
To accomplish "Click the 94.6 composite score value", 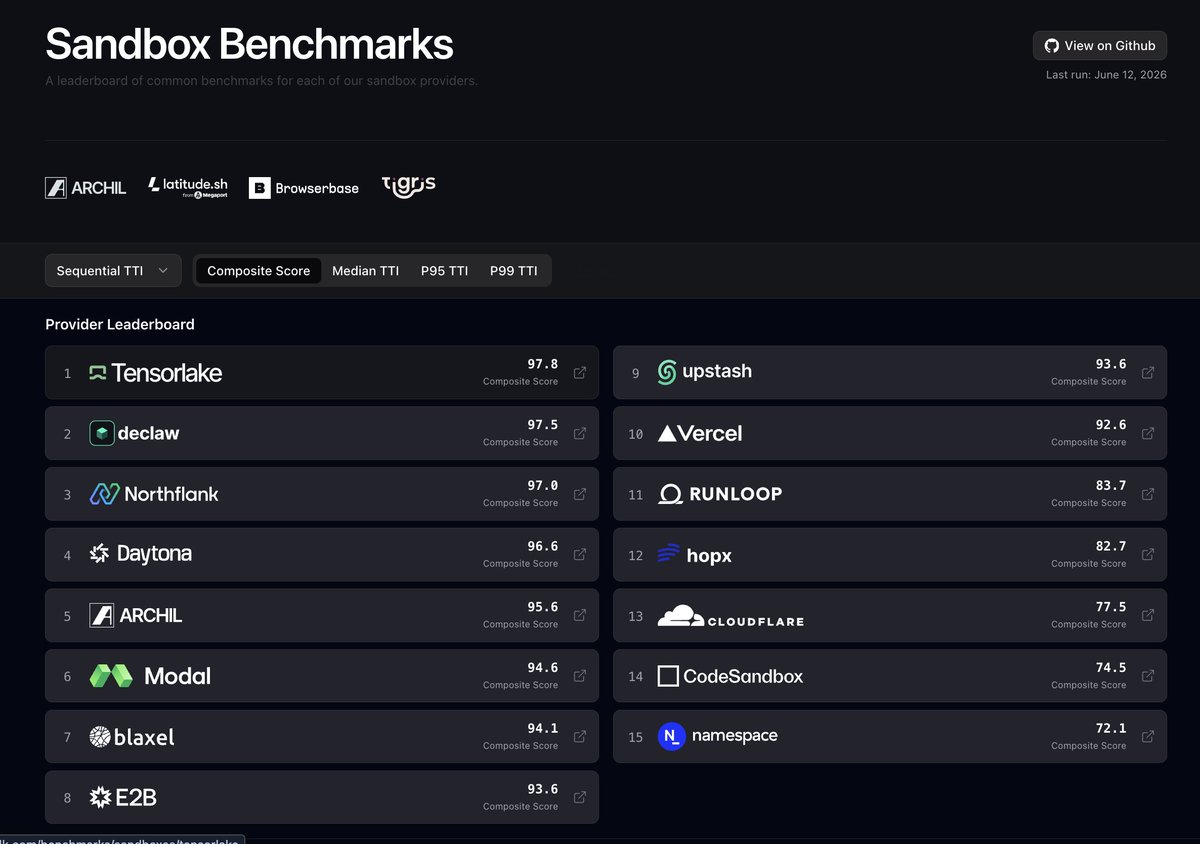I will point(543,668).
